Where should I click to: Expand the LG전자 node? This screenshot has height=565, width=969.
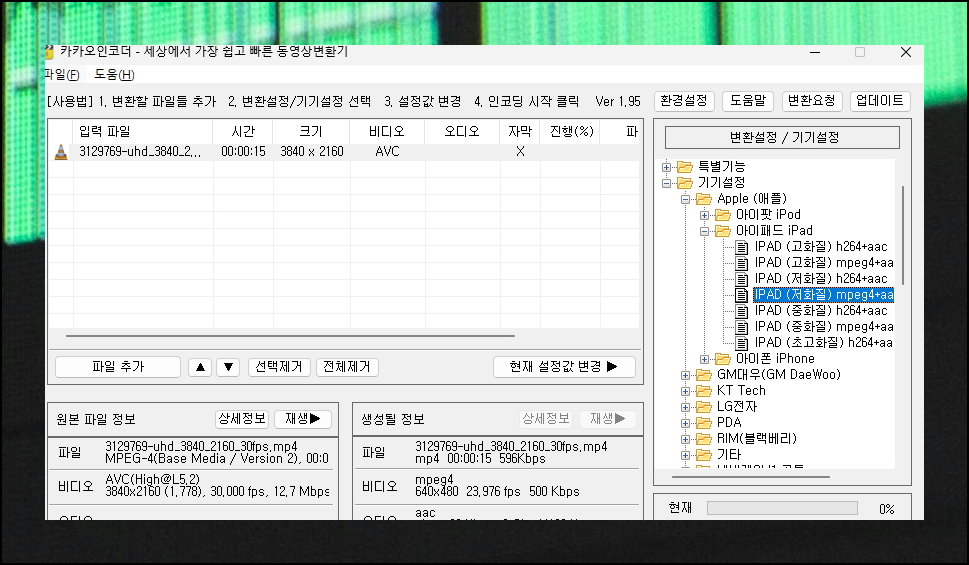pyautogui.click(x=685, y=407)
